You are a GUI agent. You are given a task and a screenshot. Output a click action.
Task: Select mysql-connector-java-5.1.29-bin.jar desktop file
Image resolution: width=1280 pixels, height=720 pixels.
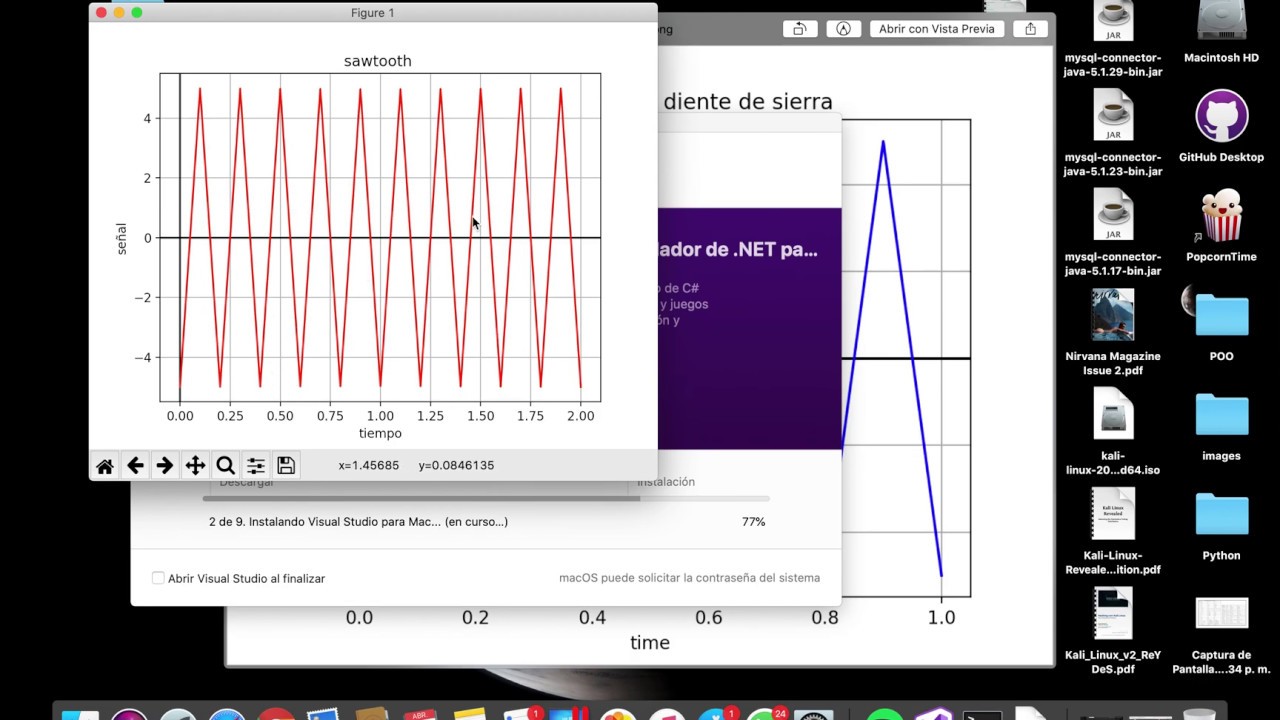coord(1113,40)
